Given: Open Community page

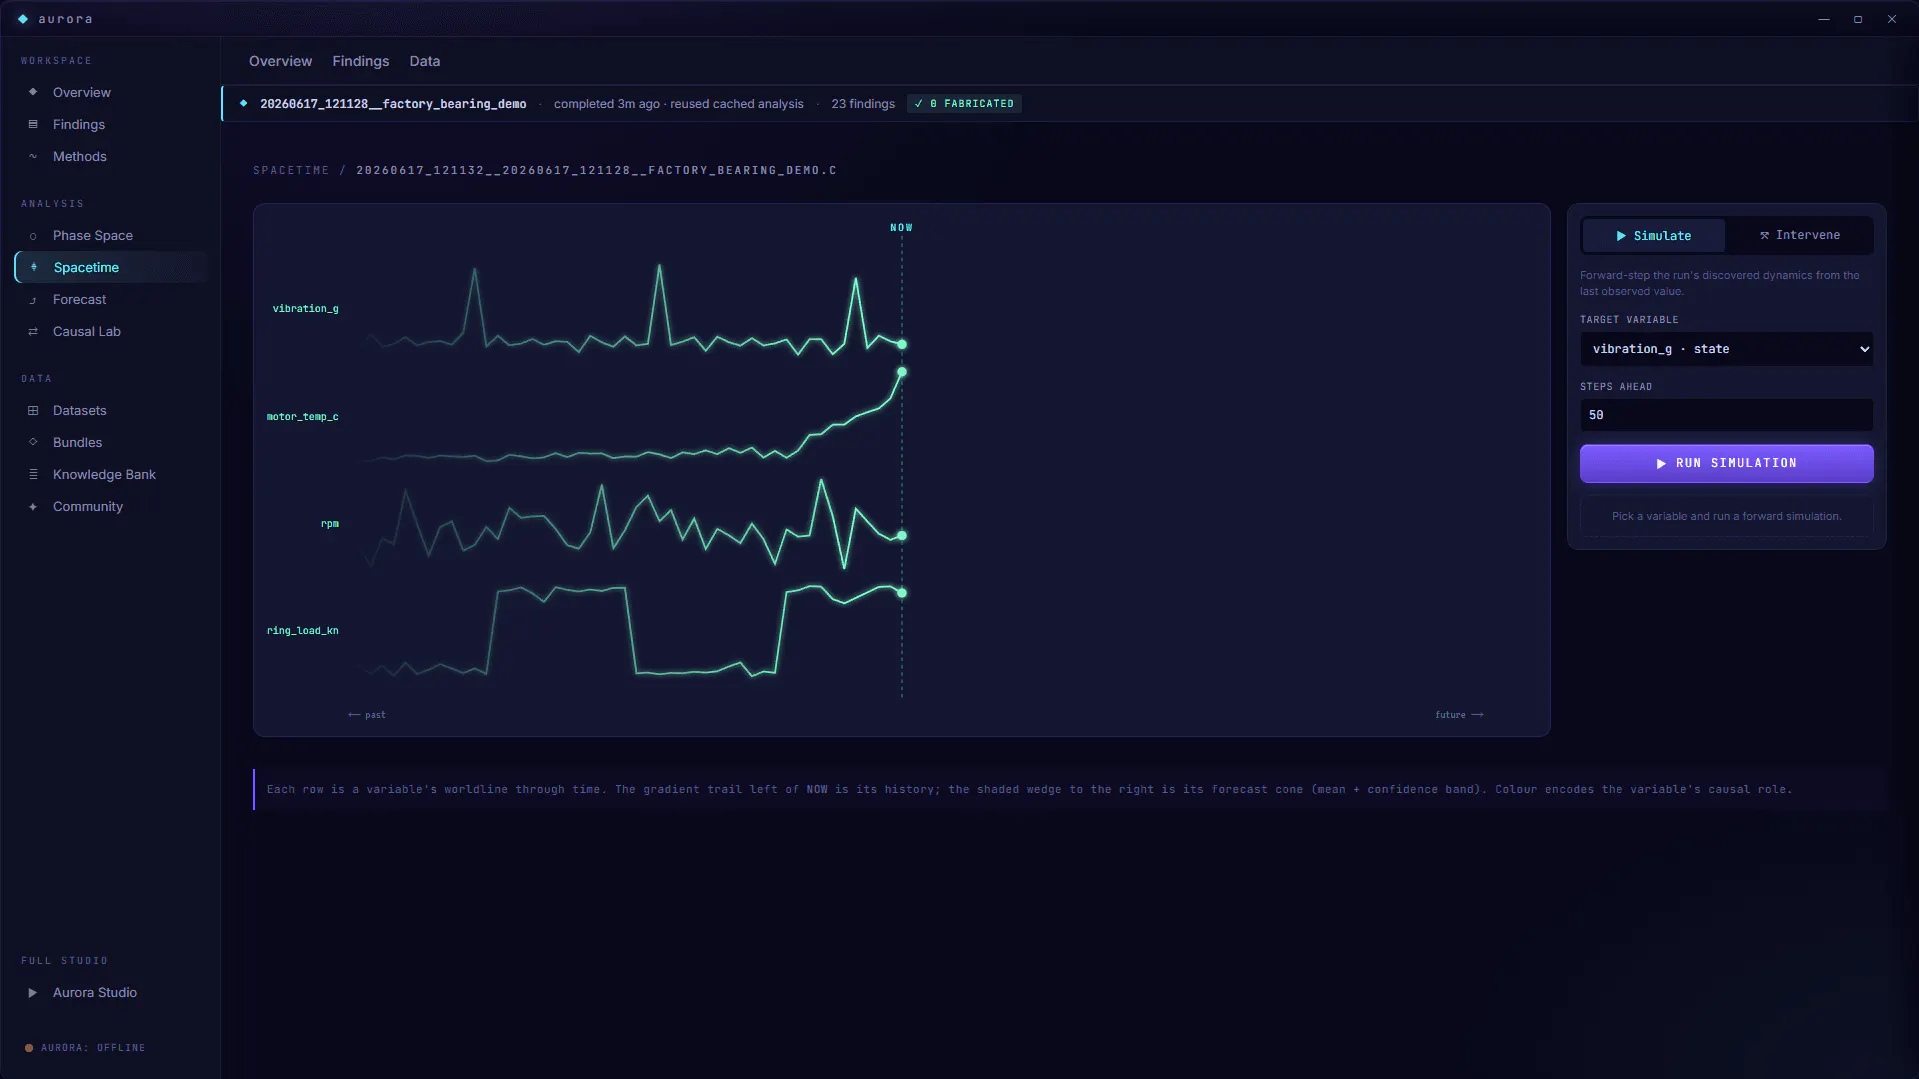Looking at the screenshot, I should tap(112, 506).
